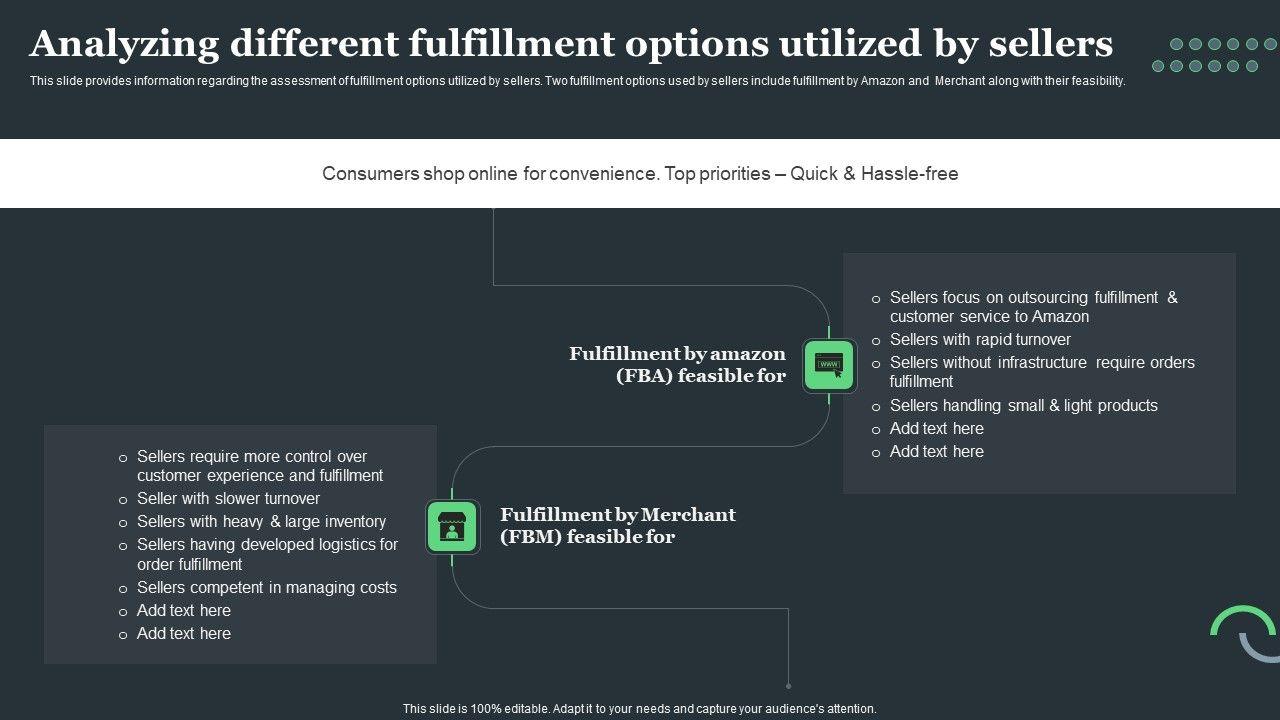Select the "Sellers with rapid turnover" bullet
The width and height of the screenshot is (1280, 720).
click(980, 340)
